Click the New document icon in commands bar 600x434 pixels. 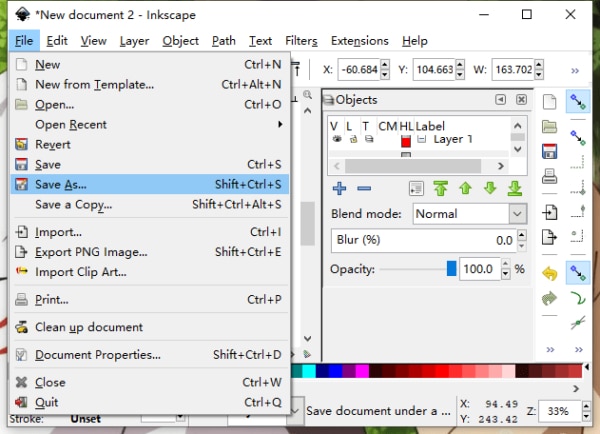pos(549,102)
